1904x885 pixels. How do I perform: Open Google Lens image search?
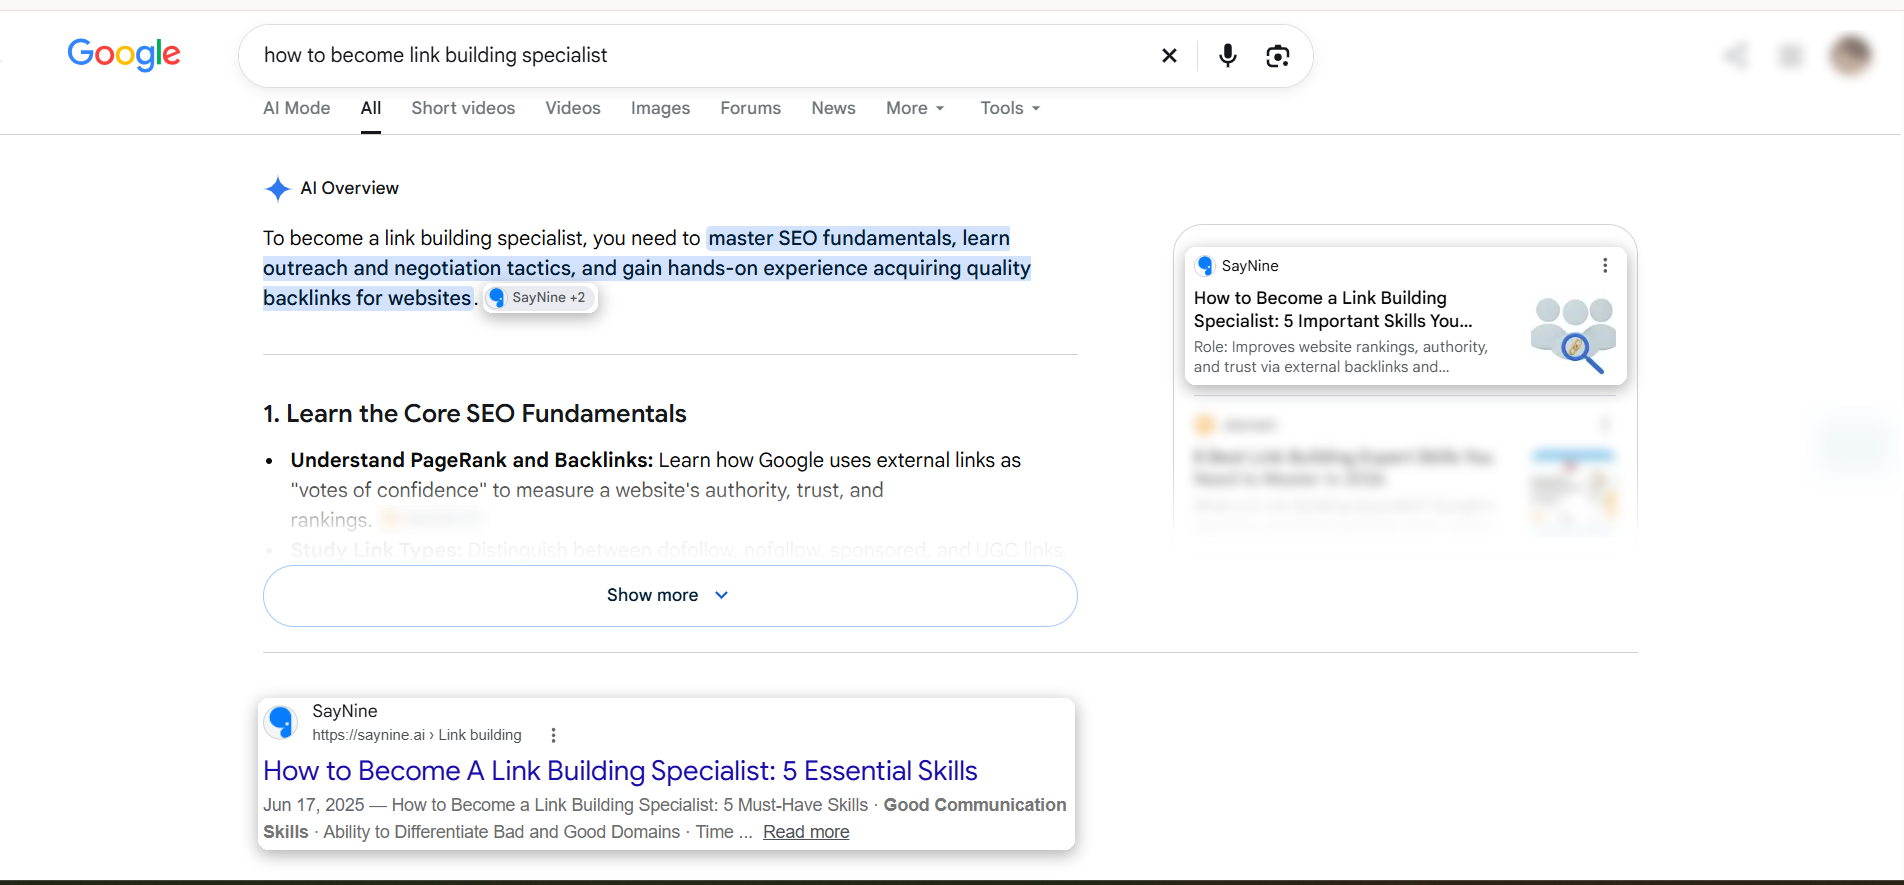[x=1277, y=56]
